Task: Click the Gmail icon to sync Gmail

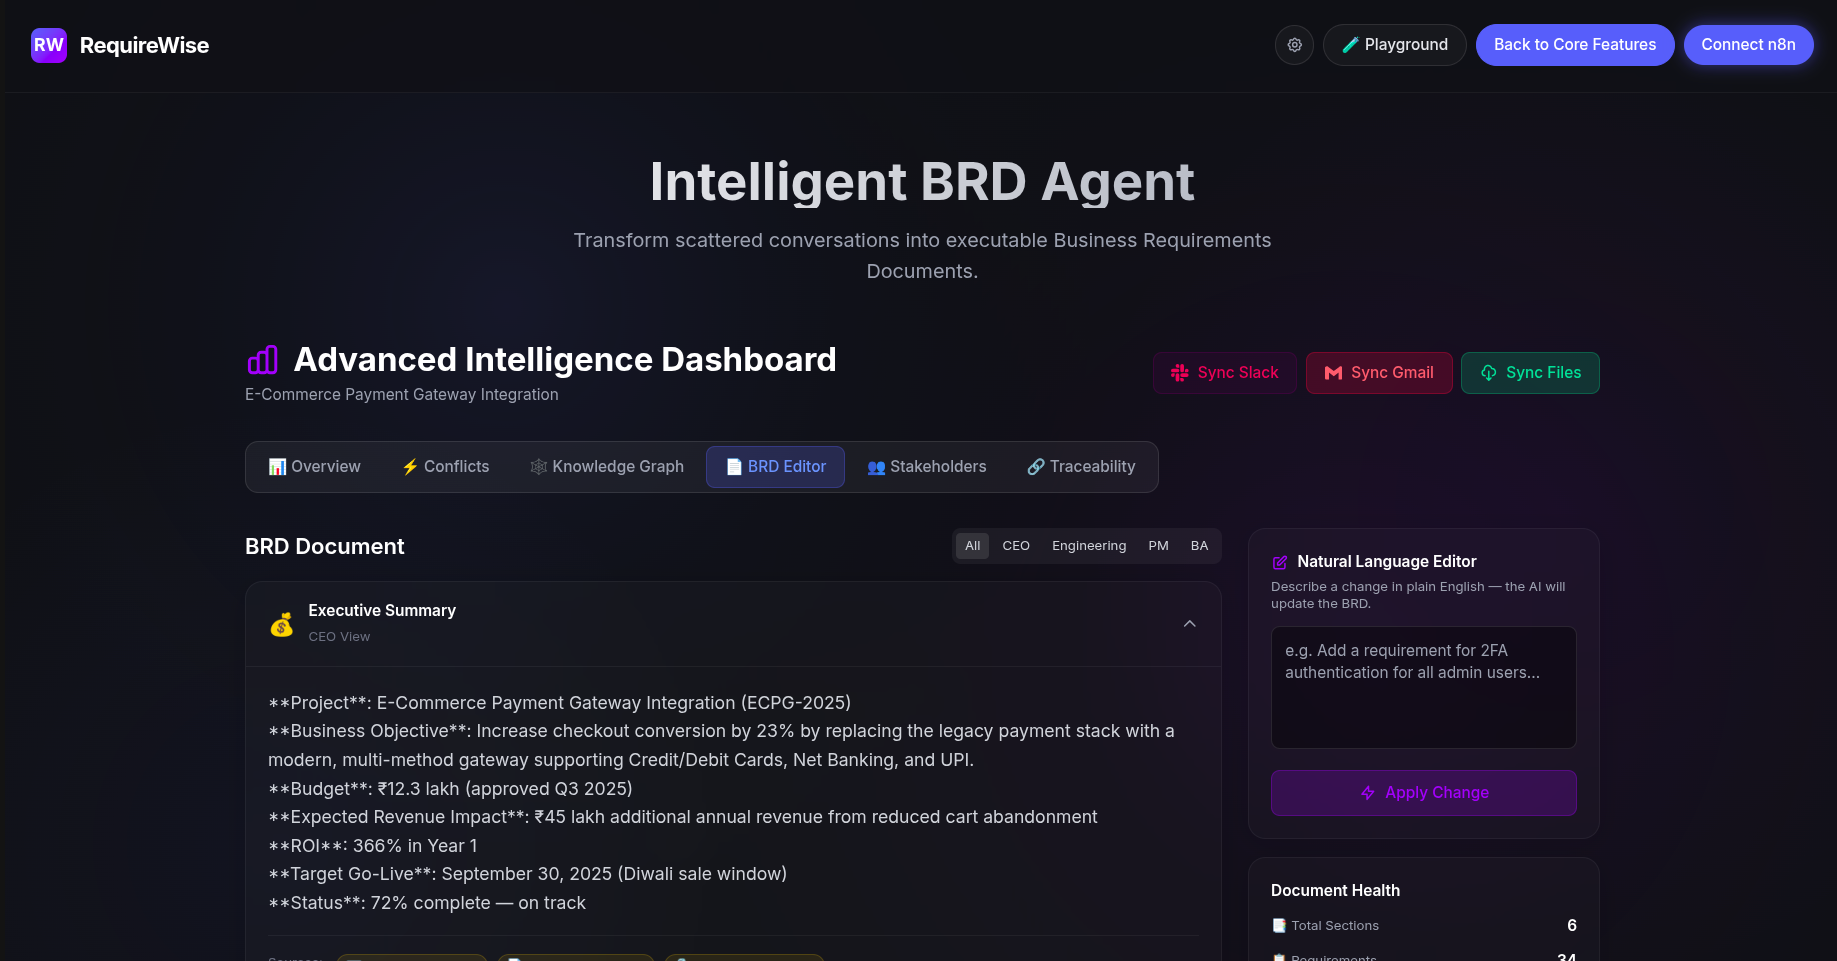Action: click(x=1333, y=373)
